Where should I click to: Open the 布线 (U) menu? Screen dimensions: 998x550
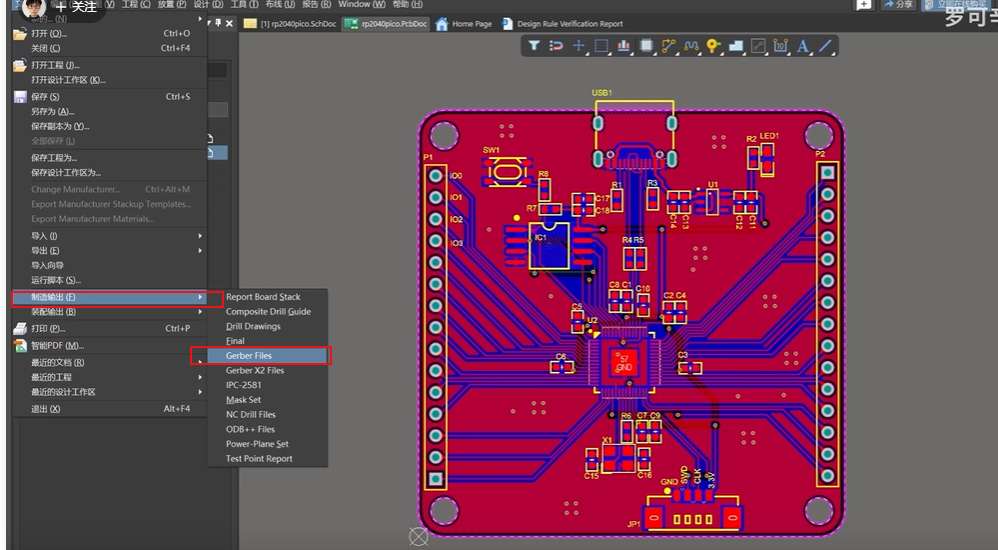(280, 4)
